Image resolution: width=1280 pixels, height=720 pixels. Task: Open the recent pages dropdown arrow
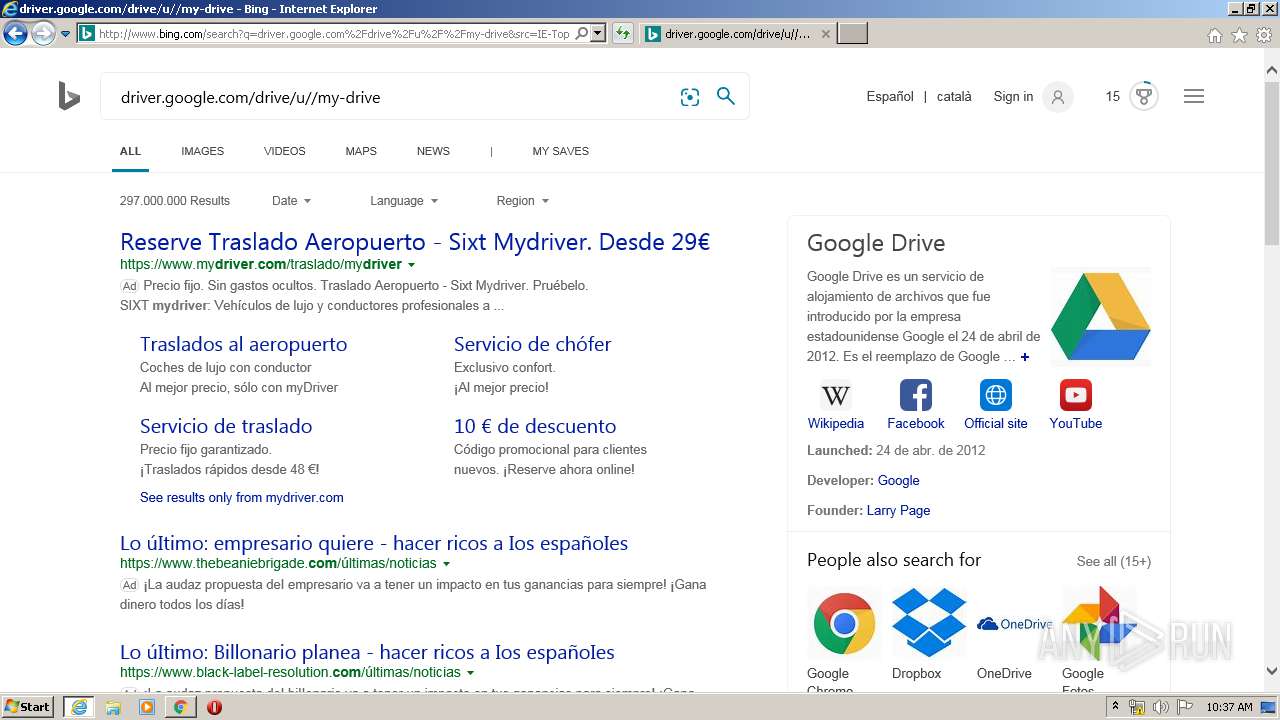click(65, 34)
